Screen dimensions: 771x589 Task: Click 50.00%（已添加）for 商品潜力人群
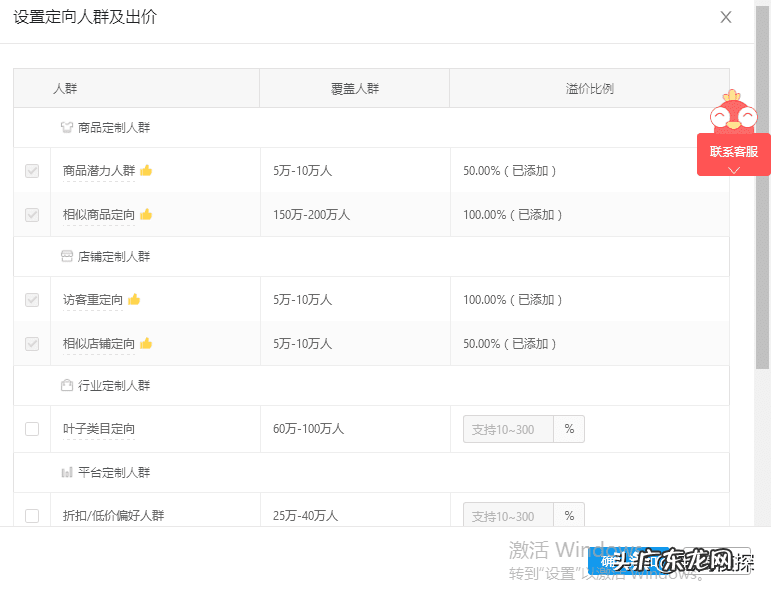pos(509,171)
